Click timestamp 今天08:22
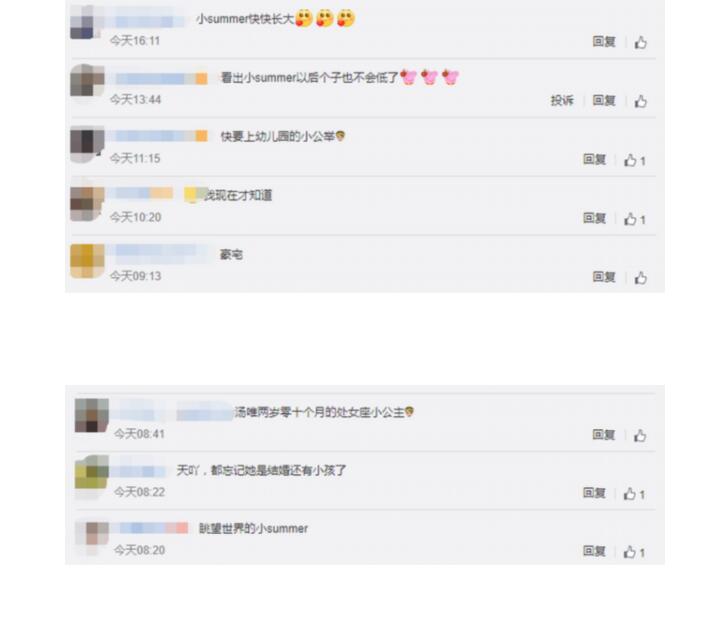Image resolution: width=707 pixels, height=618 pixels. click(x=139, y=492)
